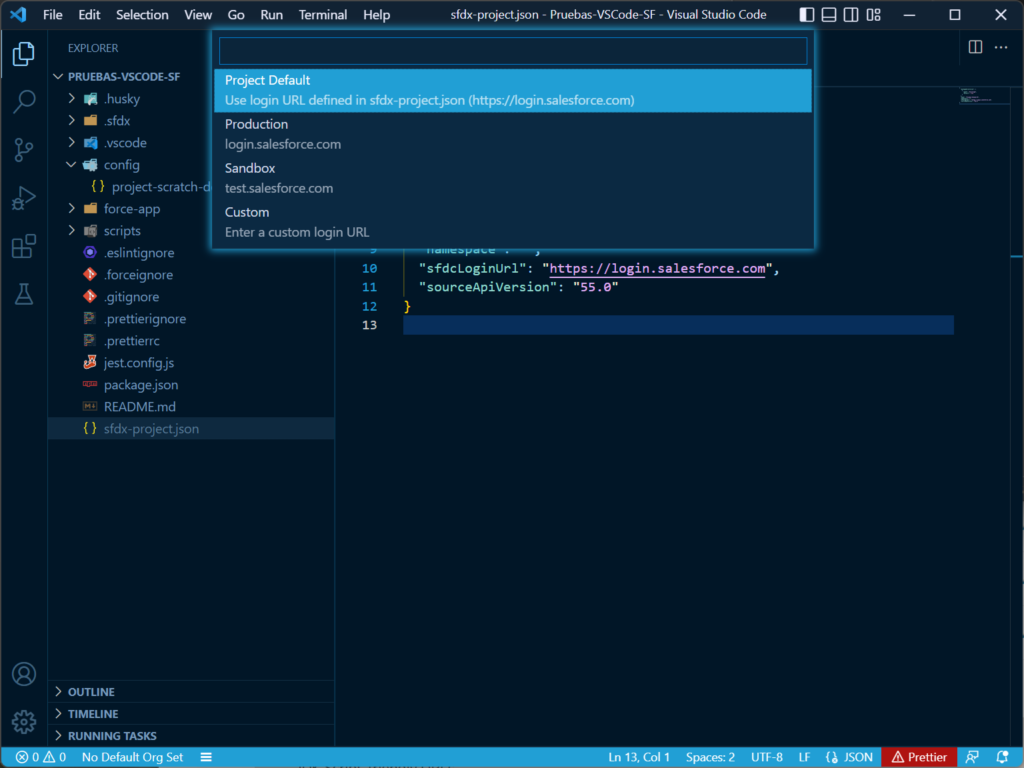Viewport: 1024px width, 768px height.
Task: Change the Spaces: 2 indentation setting
Action: click(710, 757)
